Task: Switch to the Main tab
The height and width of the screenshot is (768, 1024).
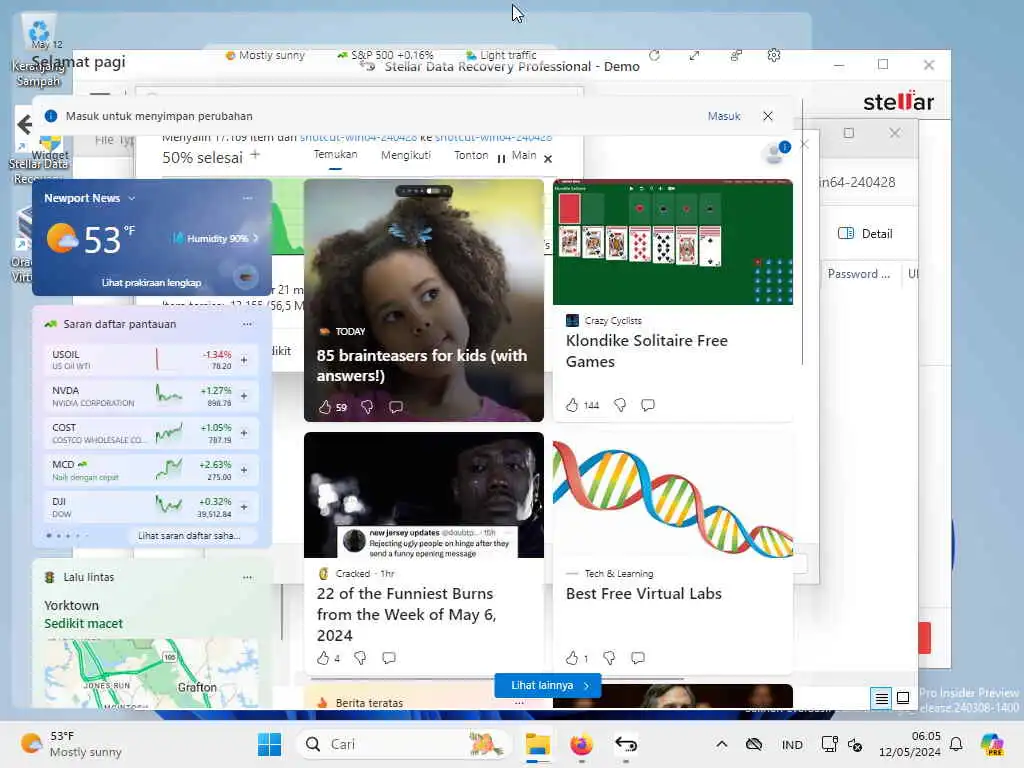Action: click(524, 155)
